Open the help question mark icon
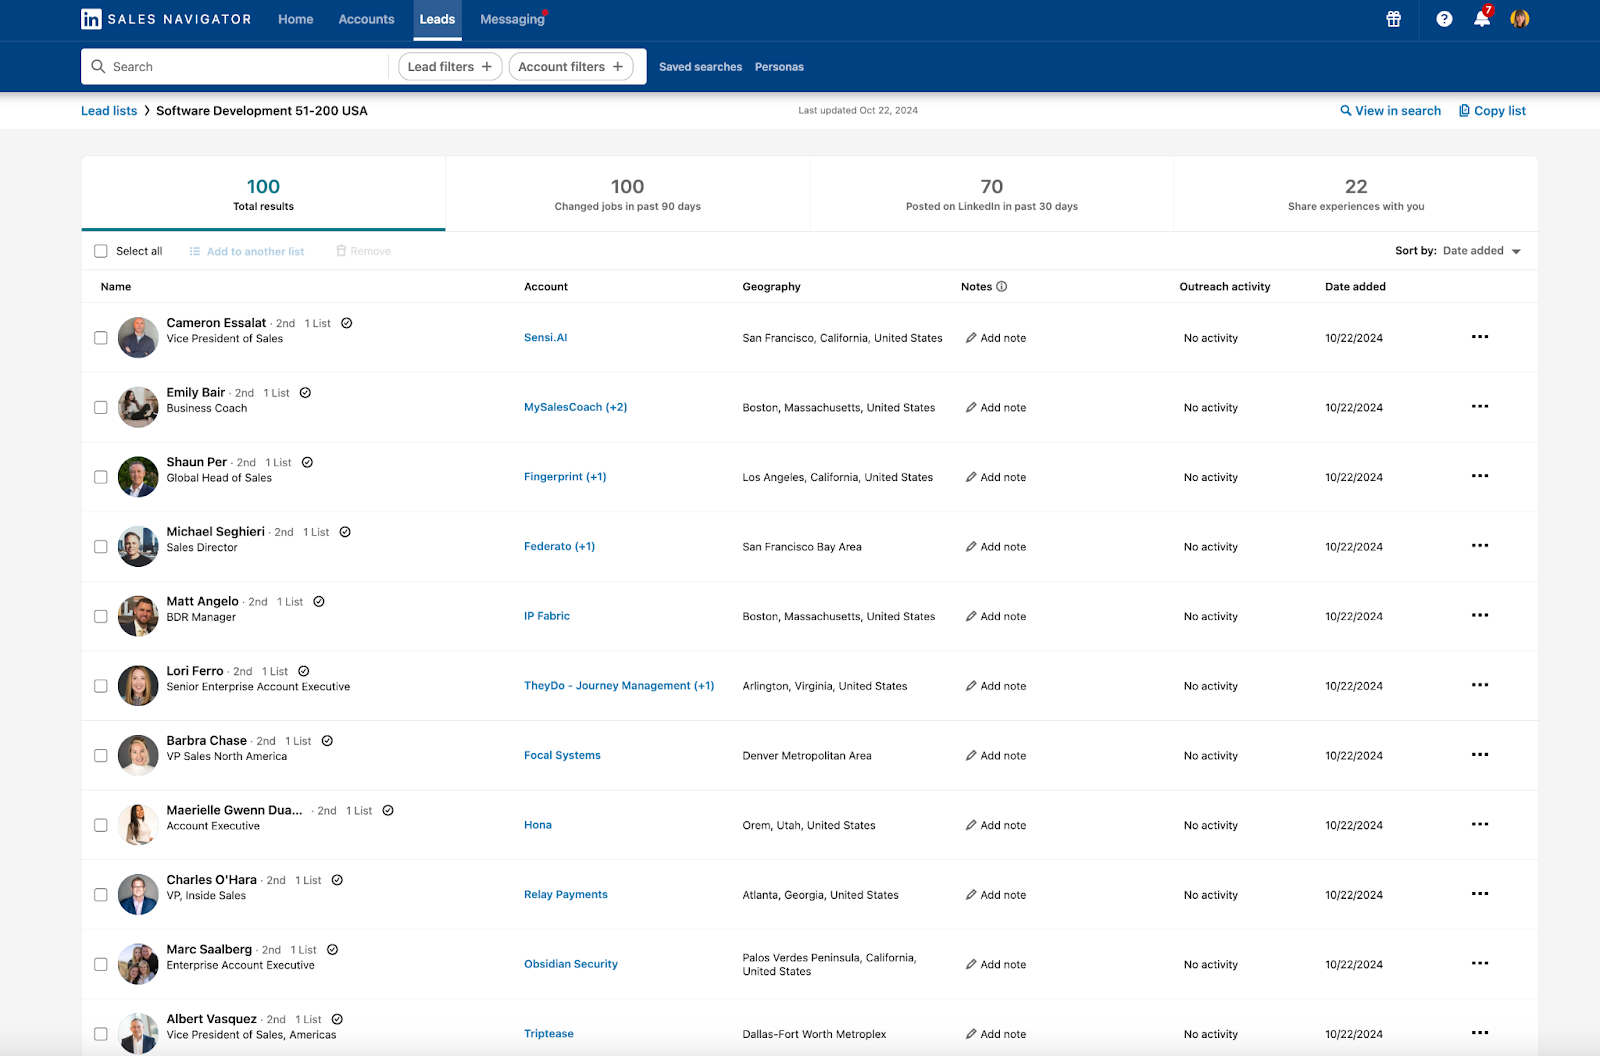 [x=1444, y=19]
